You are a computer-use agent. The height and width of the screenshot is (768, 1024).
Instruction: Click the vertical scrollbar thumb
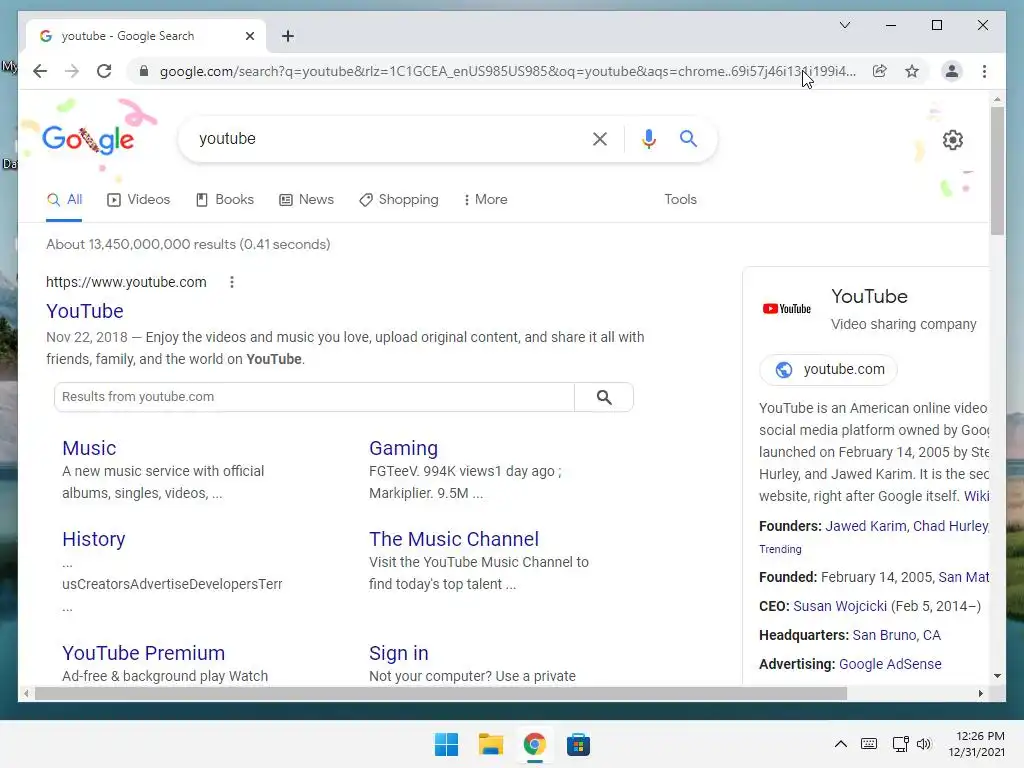(x=997, y=171)
